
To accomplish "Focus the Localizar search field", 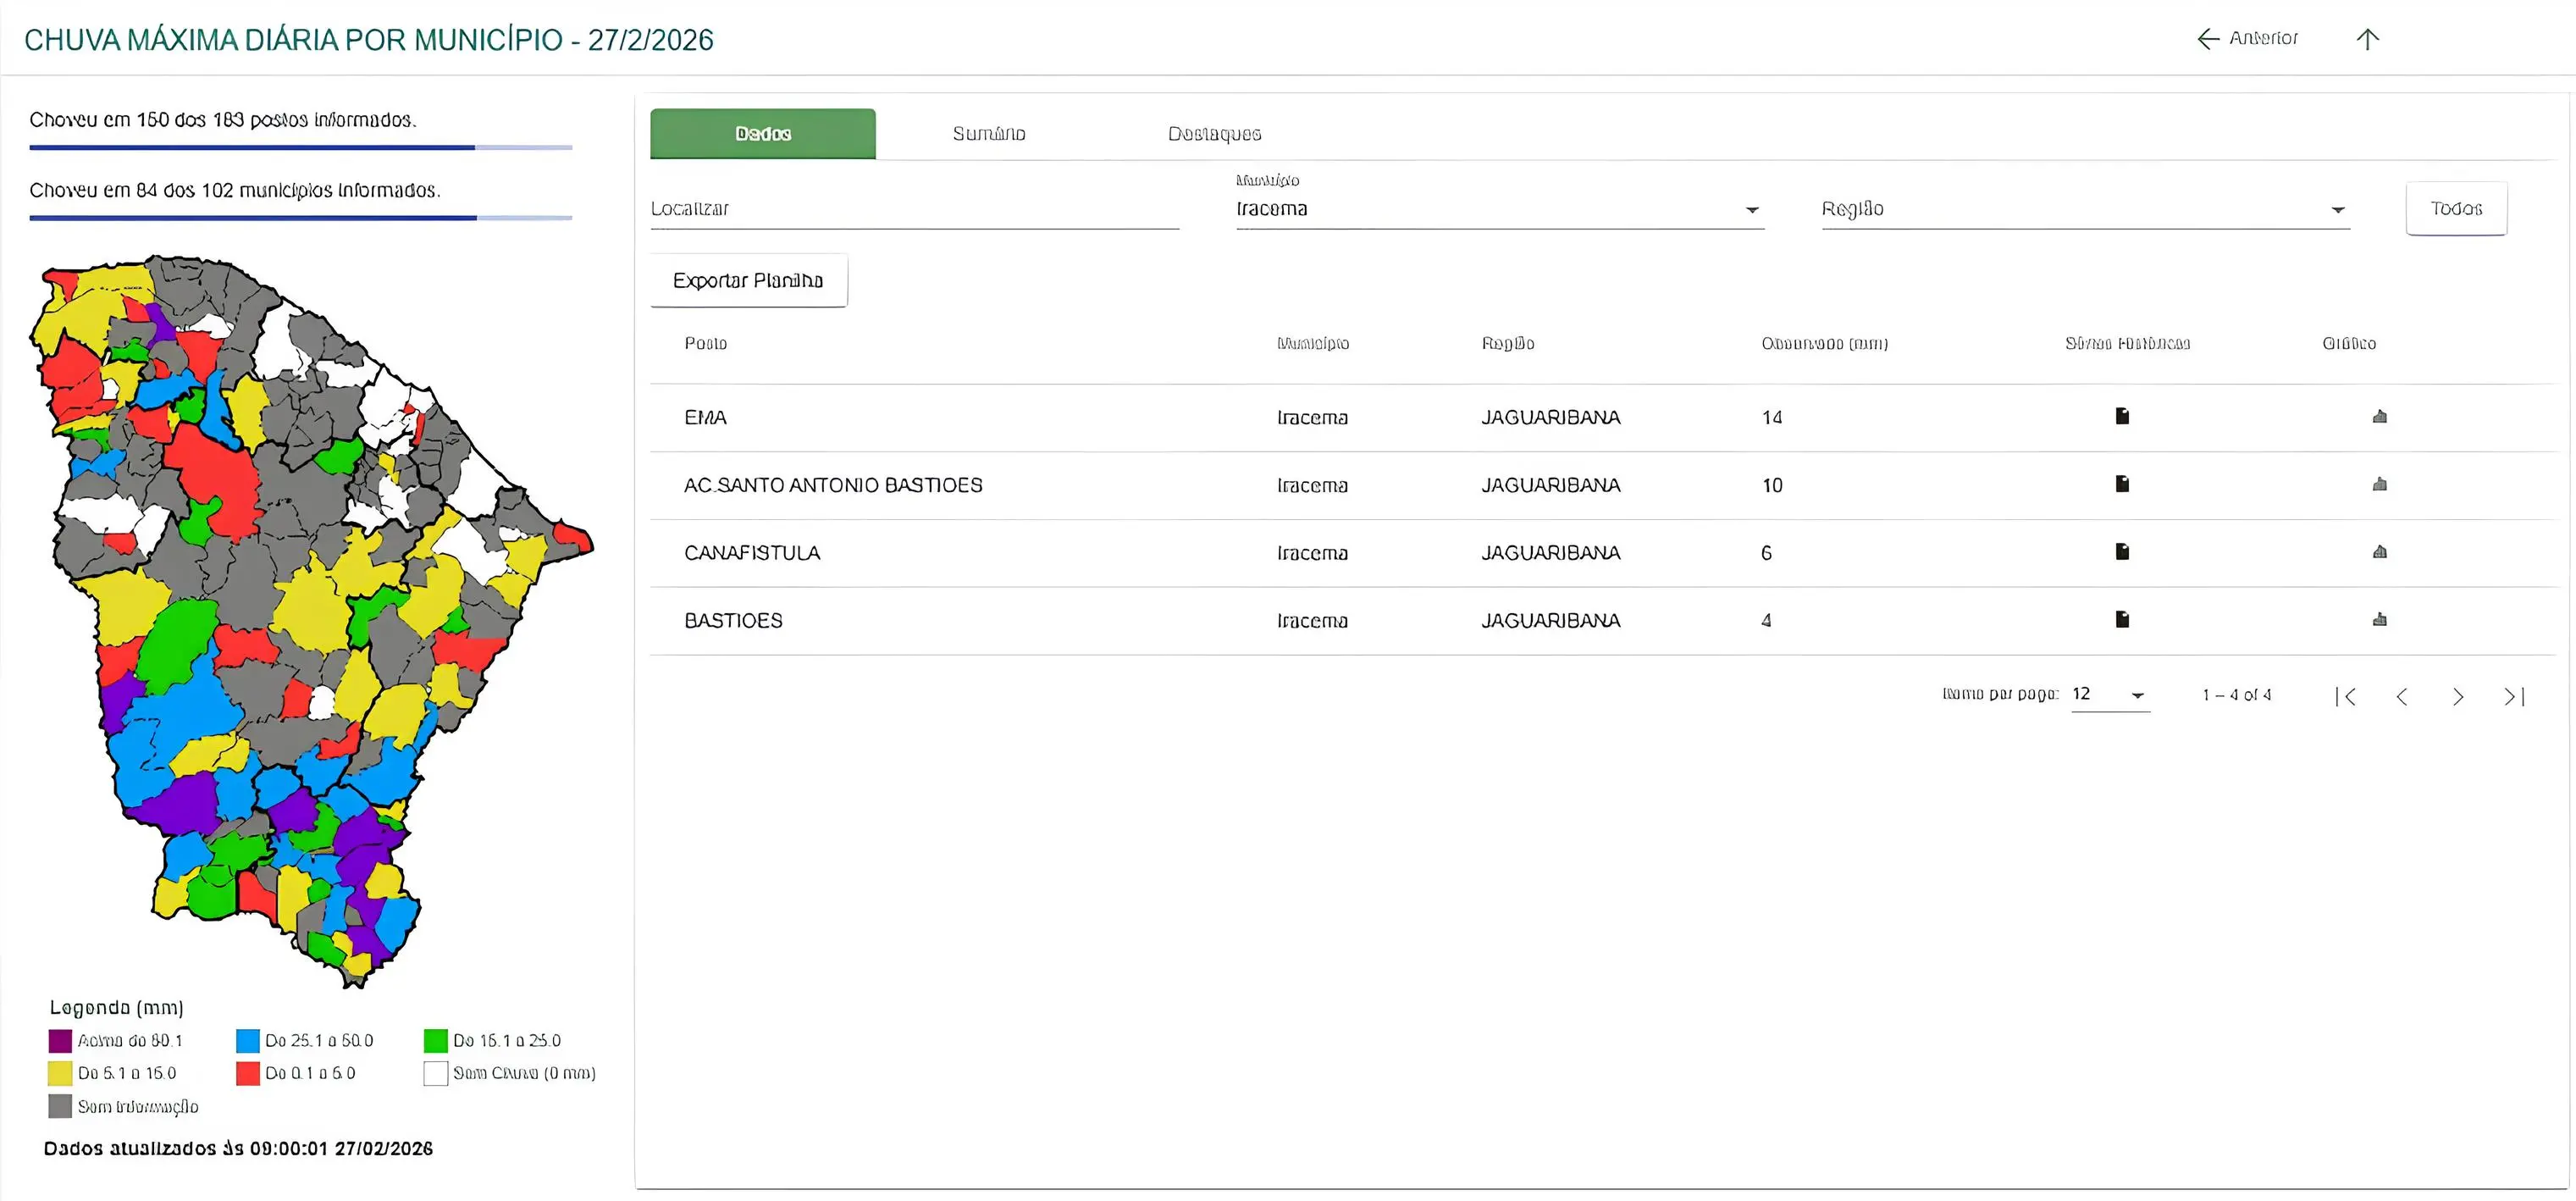I will tap(914, 209).
